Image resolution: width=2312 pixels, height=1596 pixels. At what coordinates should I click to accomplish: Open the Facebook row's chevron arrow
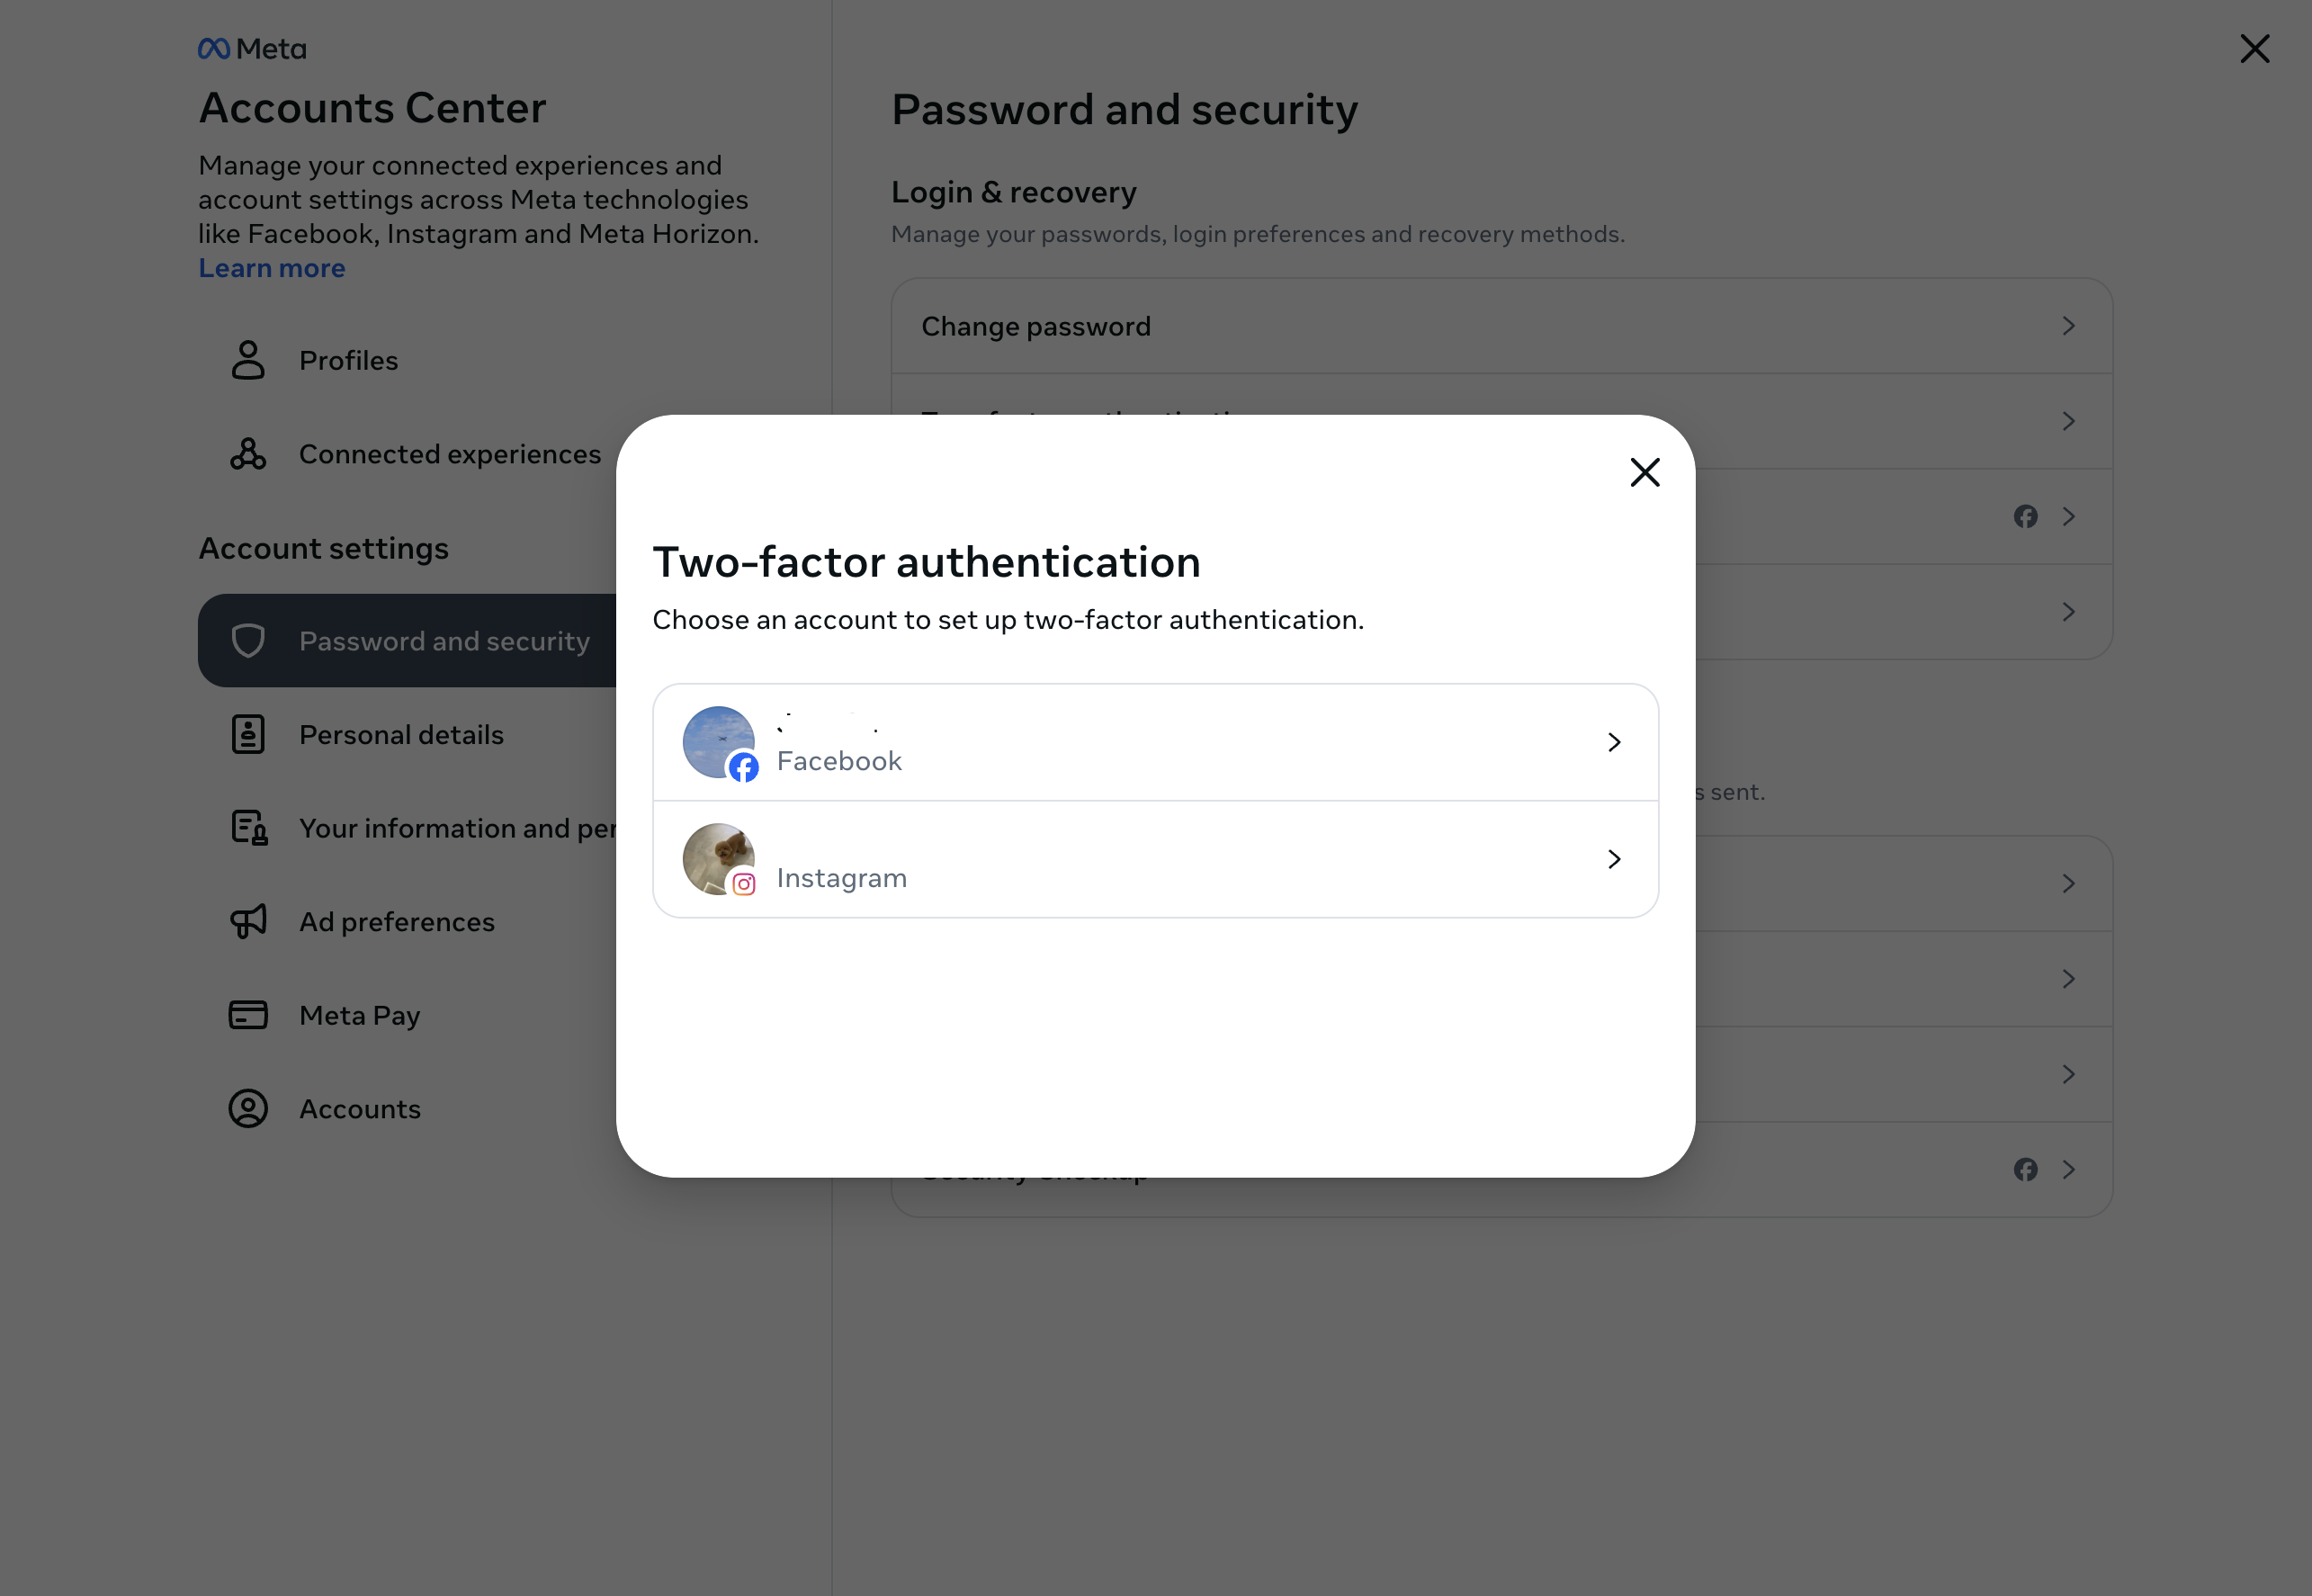pyautogui.click(x=1614, y=742)
